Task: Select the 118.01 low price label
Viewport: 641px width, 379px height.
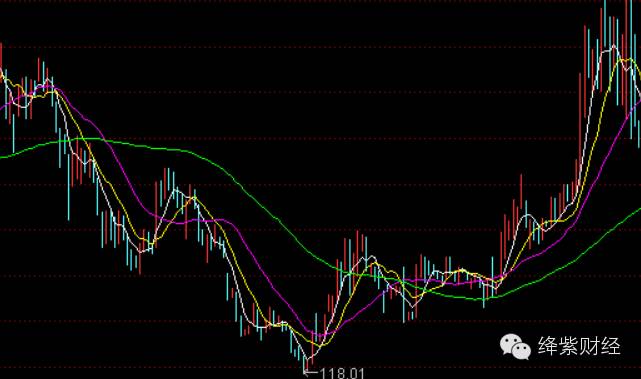Action: (x=342, y=373)
